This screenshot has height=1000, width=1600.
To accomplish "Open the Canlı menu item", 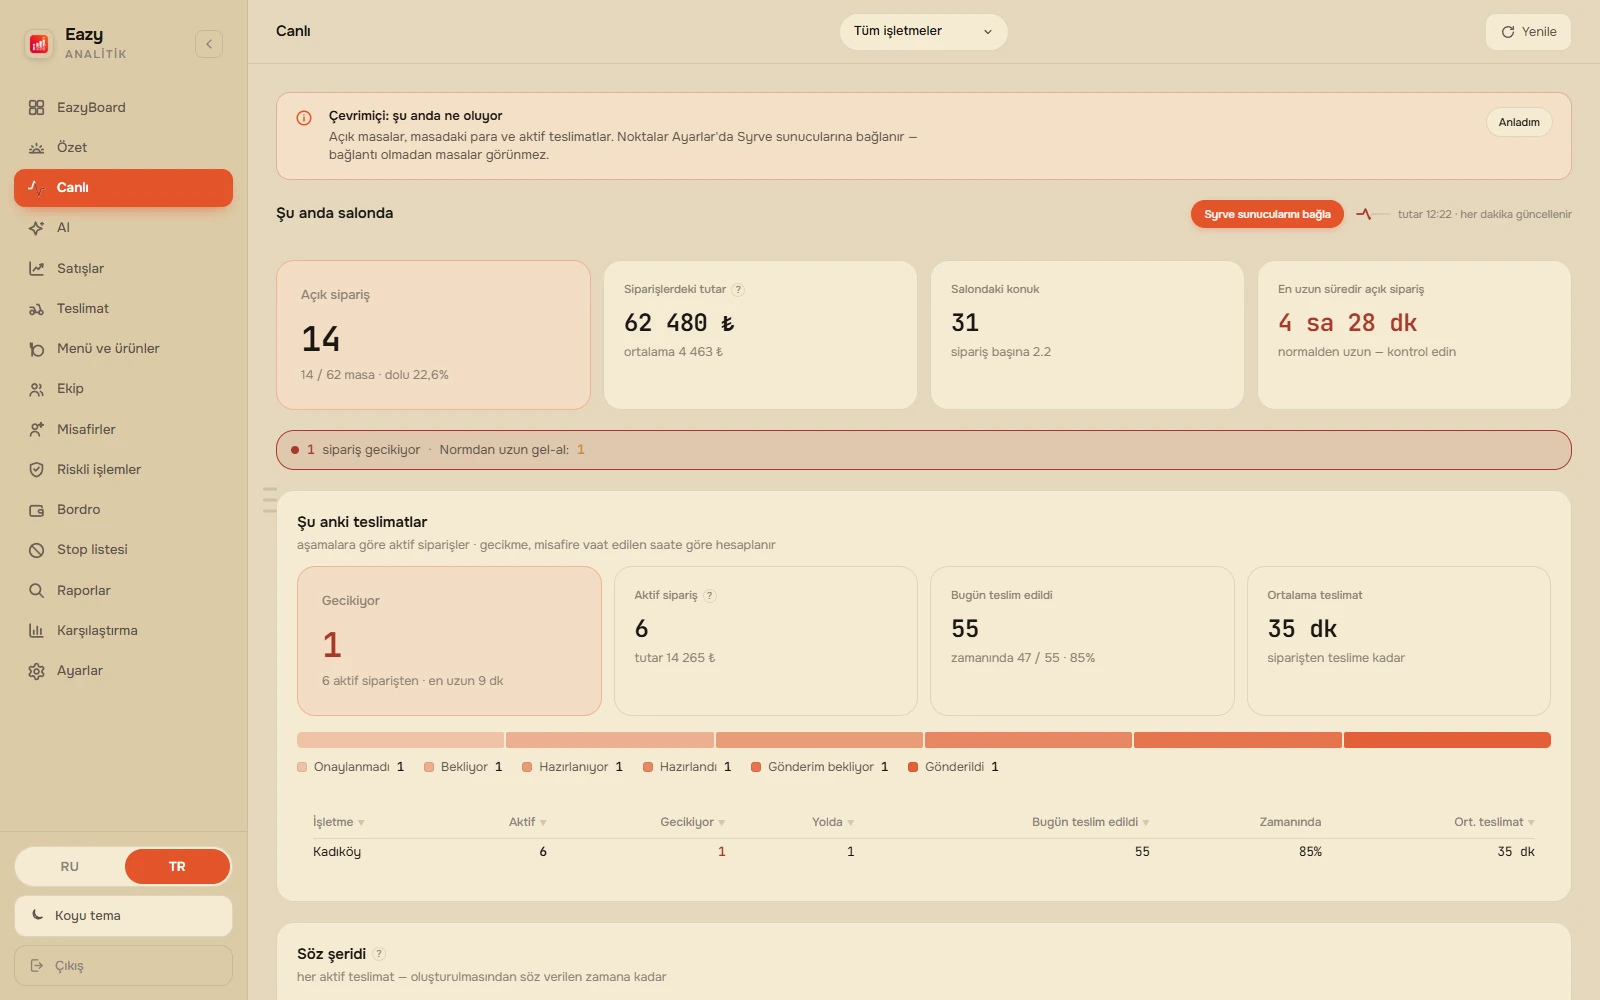I will coord(123,188).
